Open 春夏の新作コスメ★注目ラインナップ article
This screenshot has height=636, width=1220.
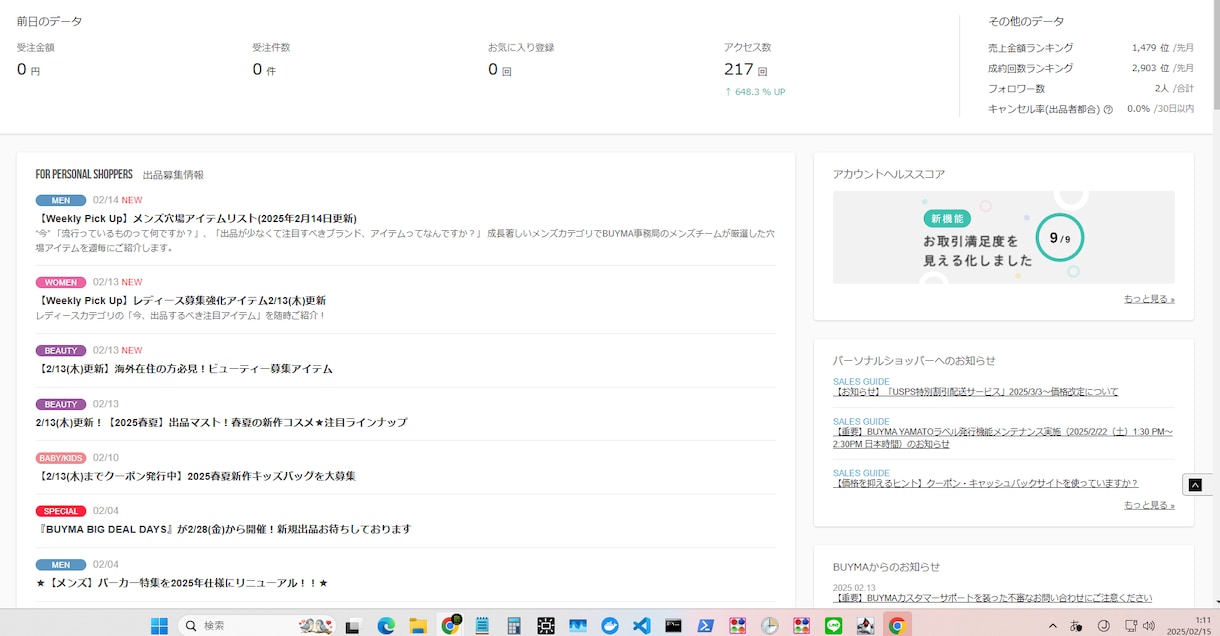(221, 423)
